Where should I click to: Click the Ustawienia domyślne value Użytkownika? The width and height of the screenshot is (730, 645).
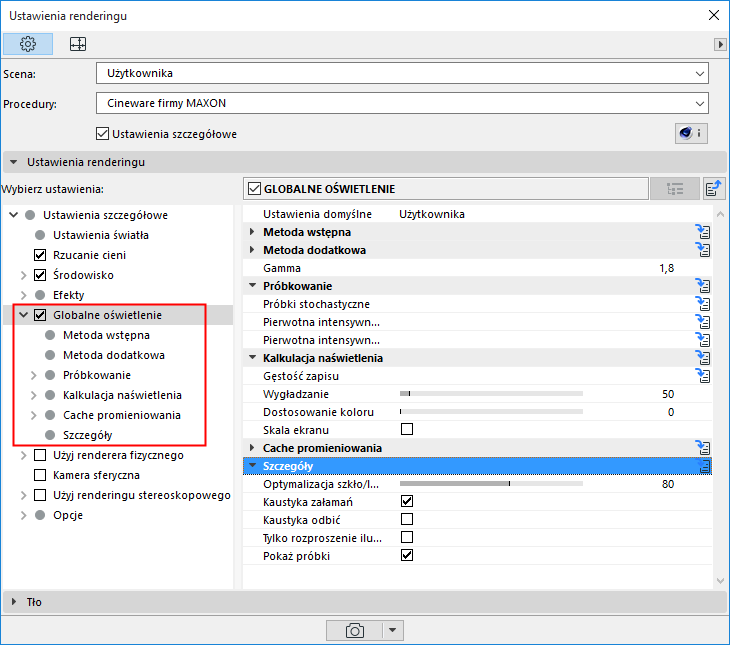(432, 214)
